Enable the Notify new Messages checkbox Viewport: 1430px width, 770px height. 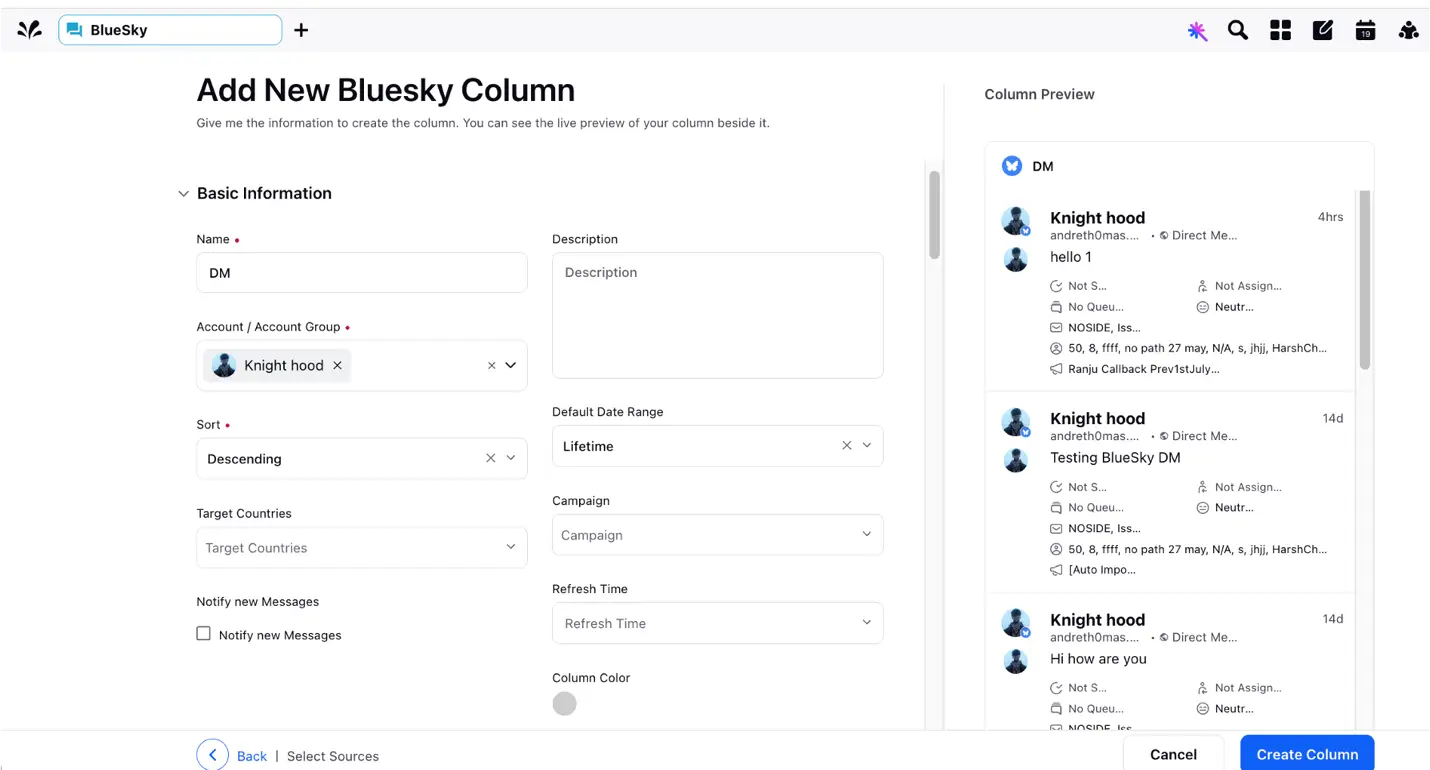(204, 634)
